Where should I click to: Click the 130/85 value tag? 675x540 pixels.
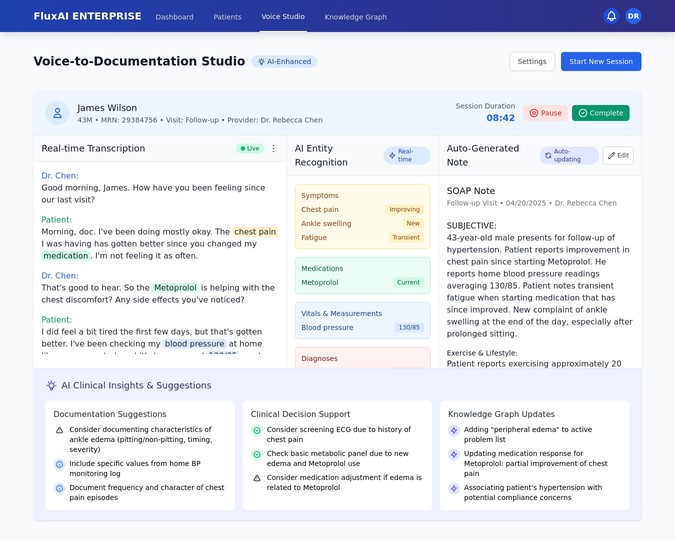tap(409, 327)
